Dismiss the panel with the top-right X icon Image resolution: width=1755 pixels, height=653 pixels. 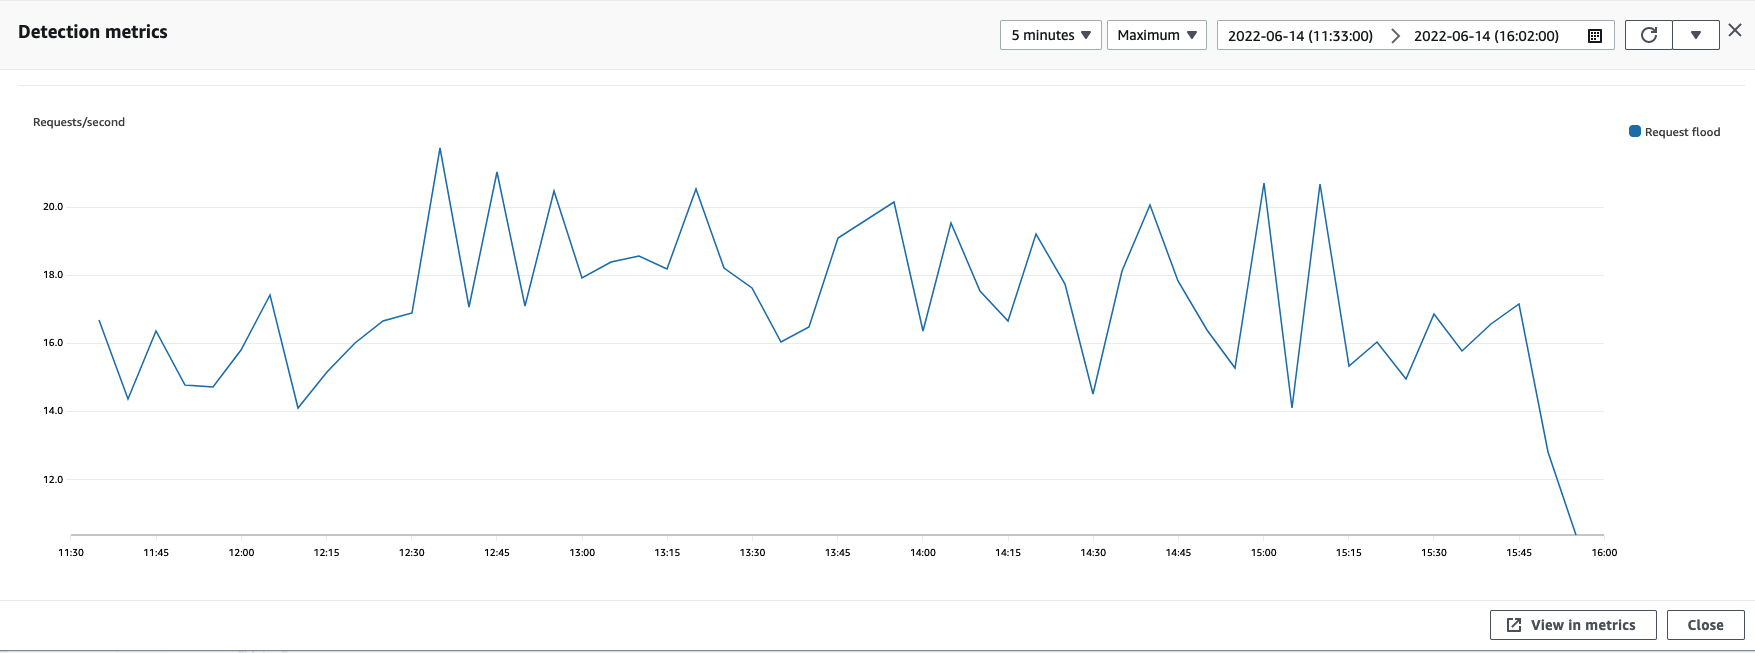pyautogui.click(x=1735, y=31)
